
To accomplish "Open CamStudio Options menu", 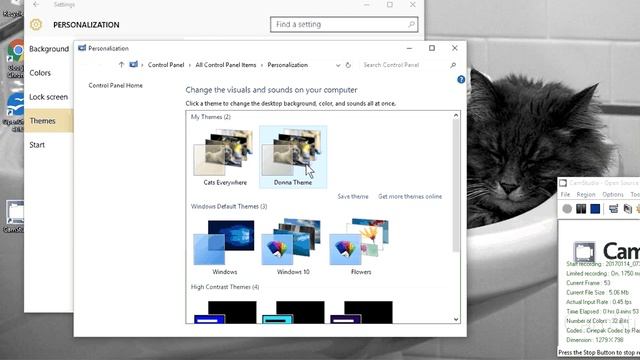I will click(613, 194).
